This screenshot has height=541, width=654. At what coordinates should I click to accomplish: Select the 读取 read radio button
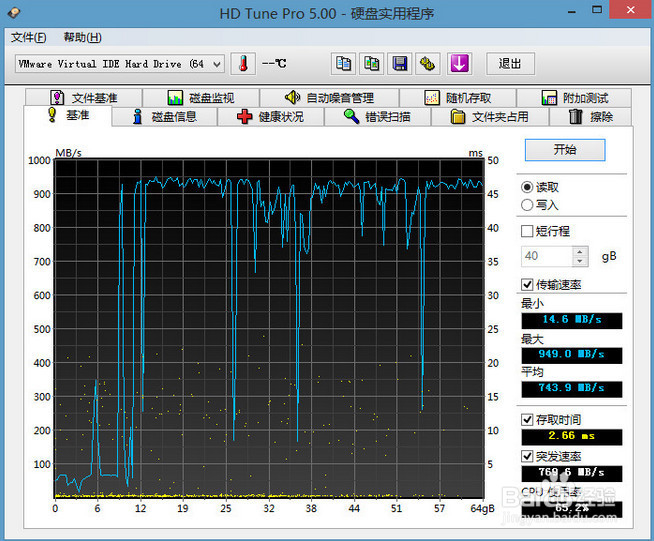coord(527,187)
